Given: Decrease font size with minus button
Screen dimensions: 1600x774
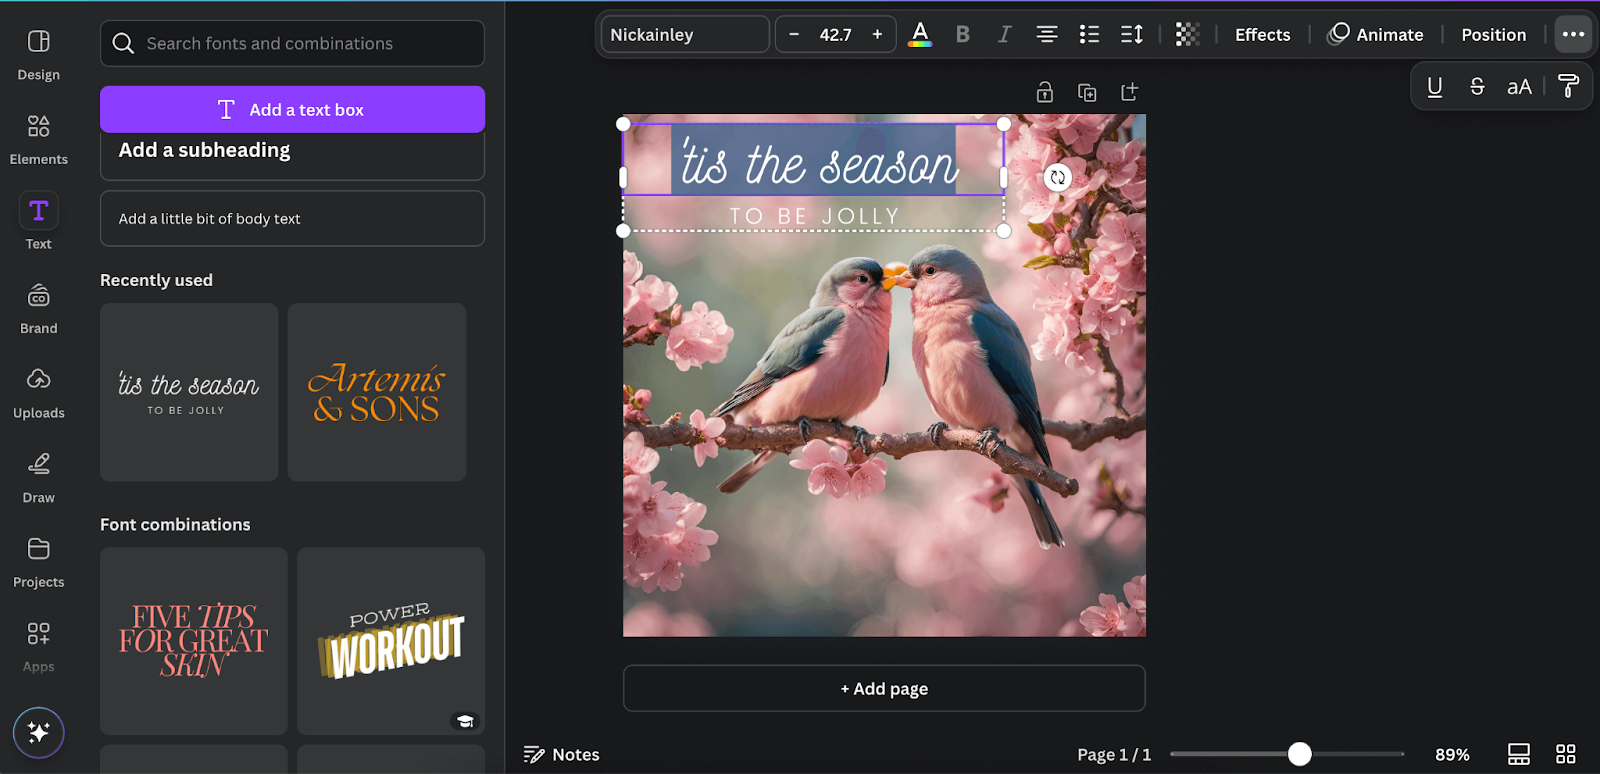Looking at the screenshot, I should click(x=794, y=35).
